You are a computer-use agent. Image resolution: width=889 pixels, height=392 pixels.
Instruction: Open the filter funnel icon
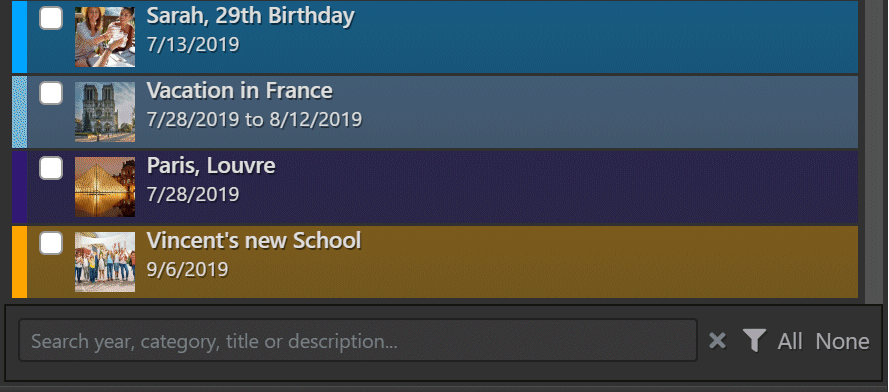point(755,341)
